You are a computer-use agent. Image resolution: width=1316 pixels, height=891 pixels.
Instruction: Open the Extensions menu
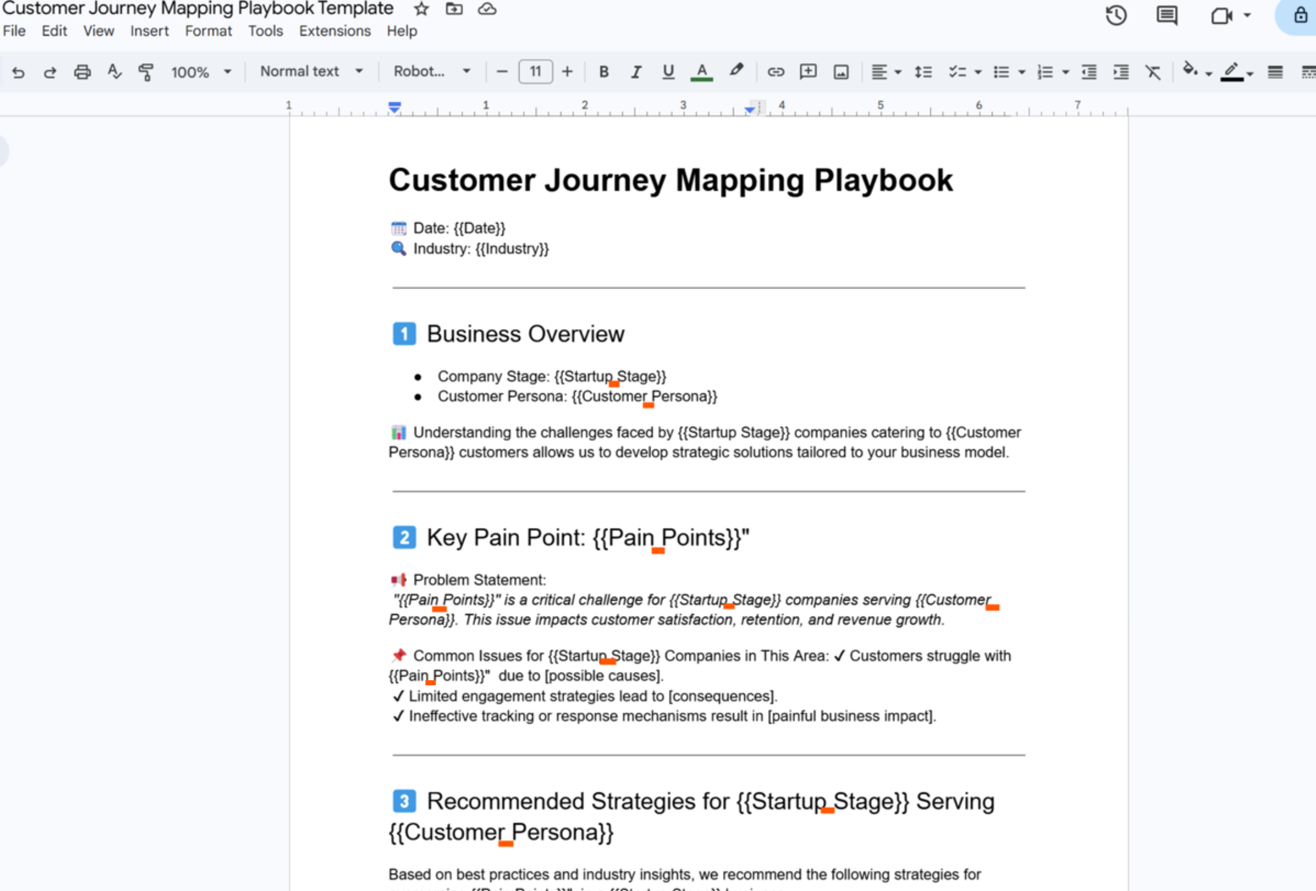click(x=334, y=31)
